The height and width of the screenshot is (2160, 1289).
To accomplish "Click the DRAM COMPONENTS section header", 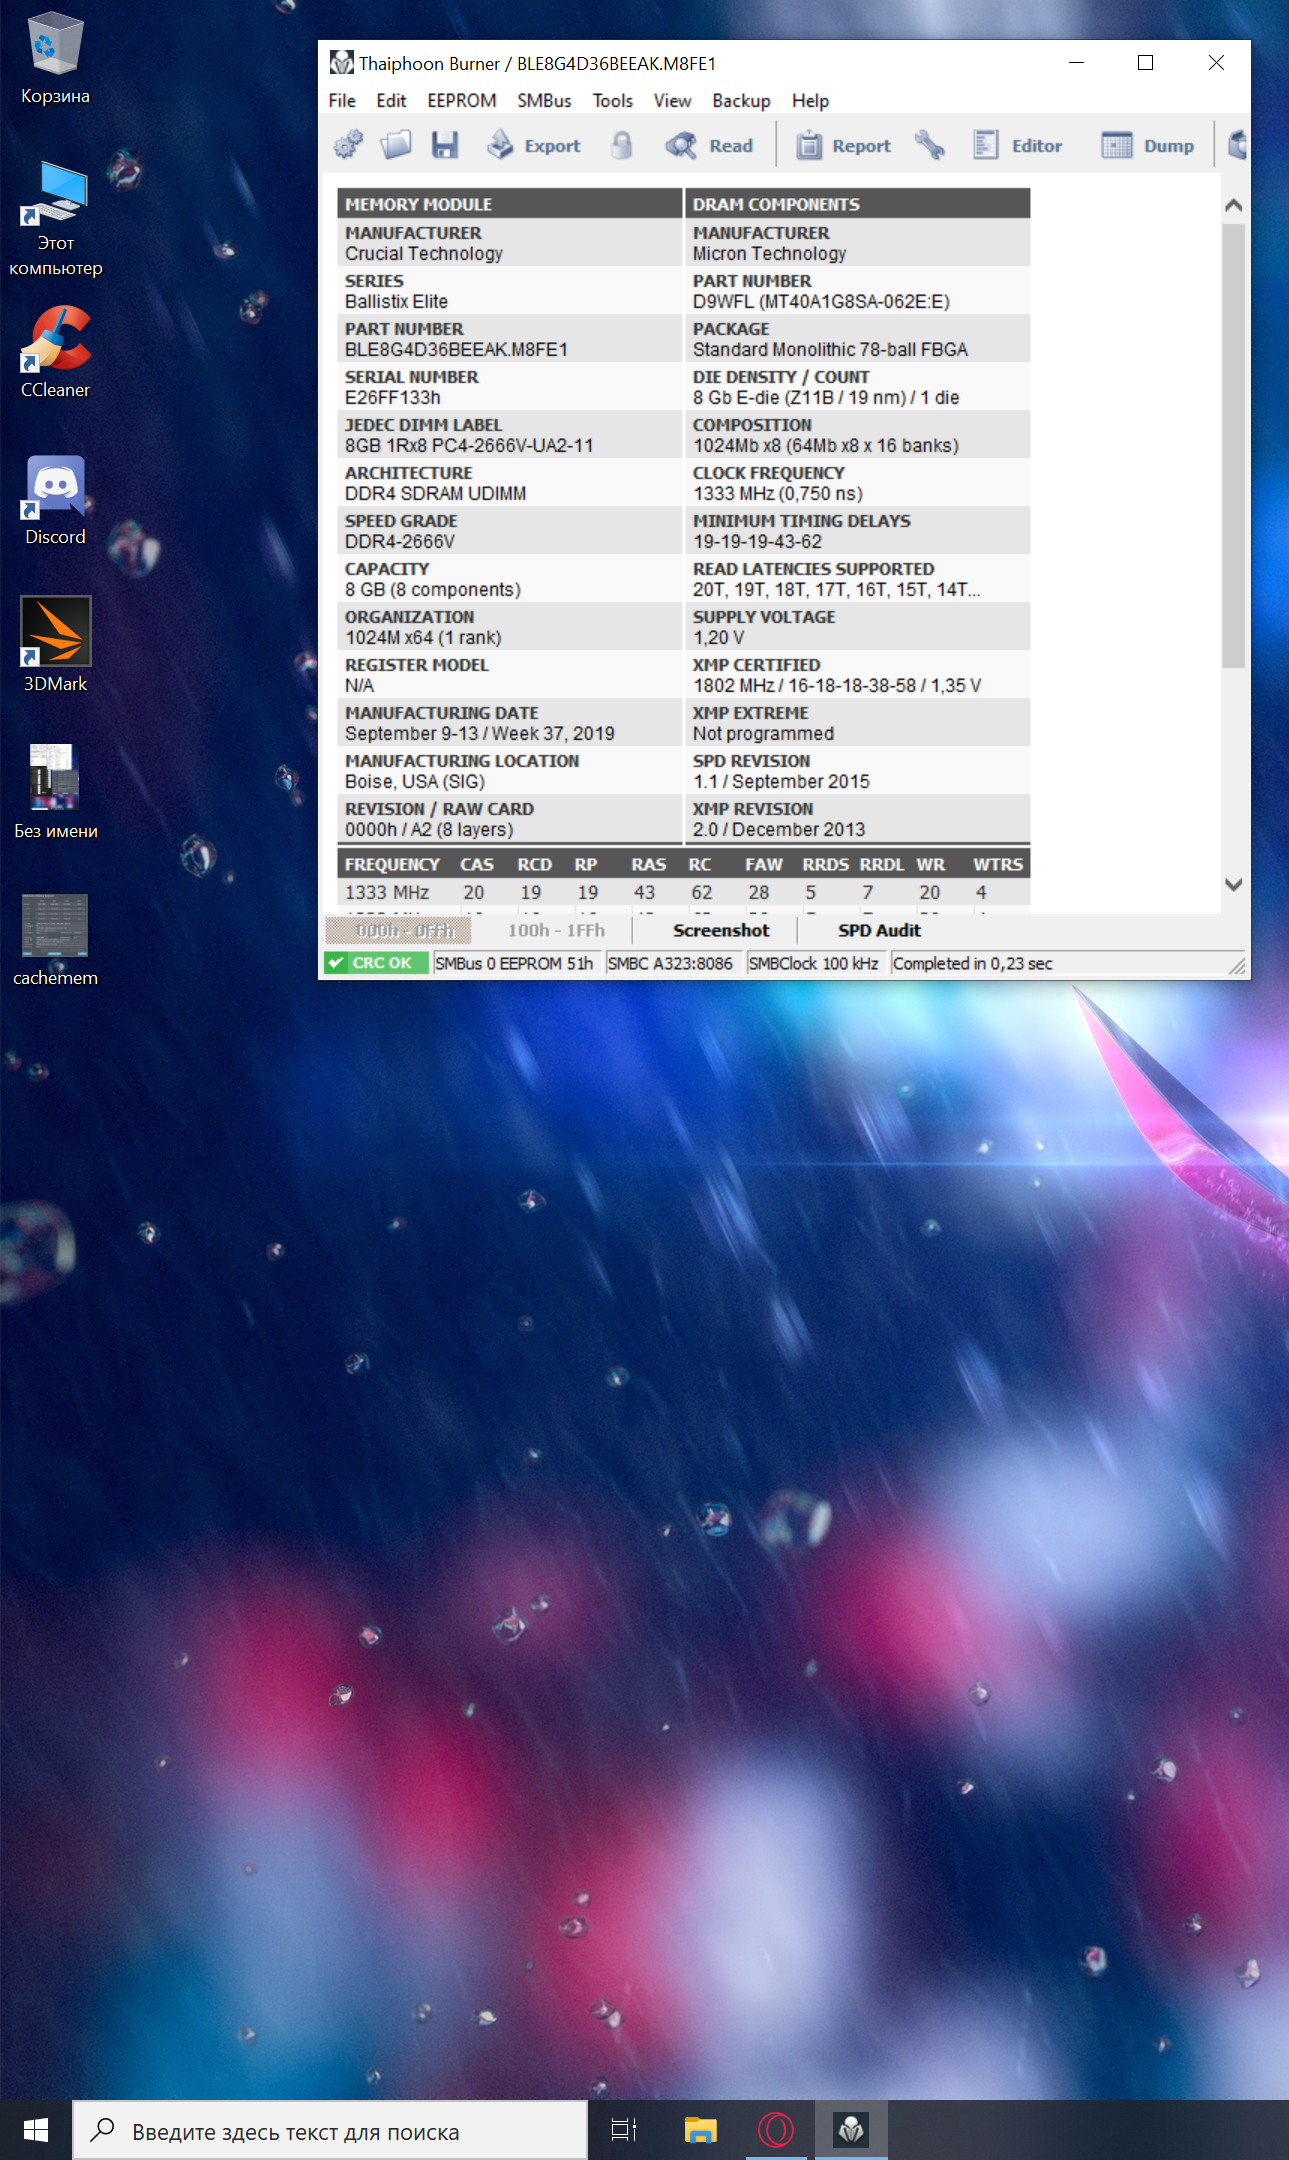I will coord(858,204).
